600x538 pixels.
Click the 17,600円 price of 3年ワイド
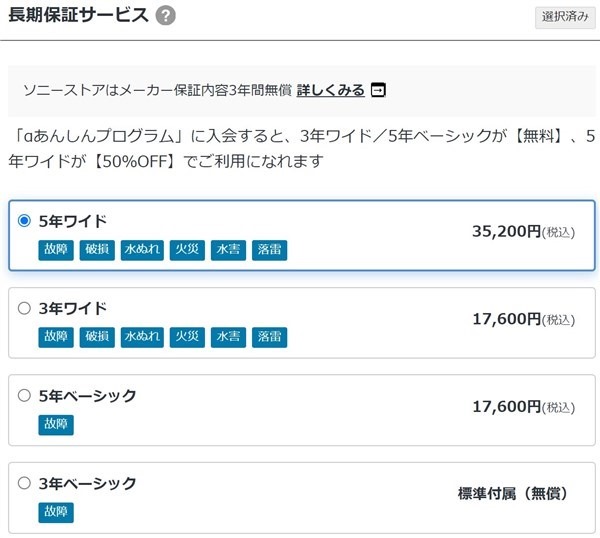(506, 319)
